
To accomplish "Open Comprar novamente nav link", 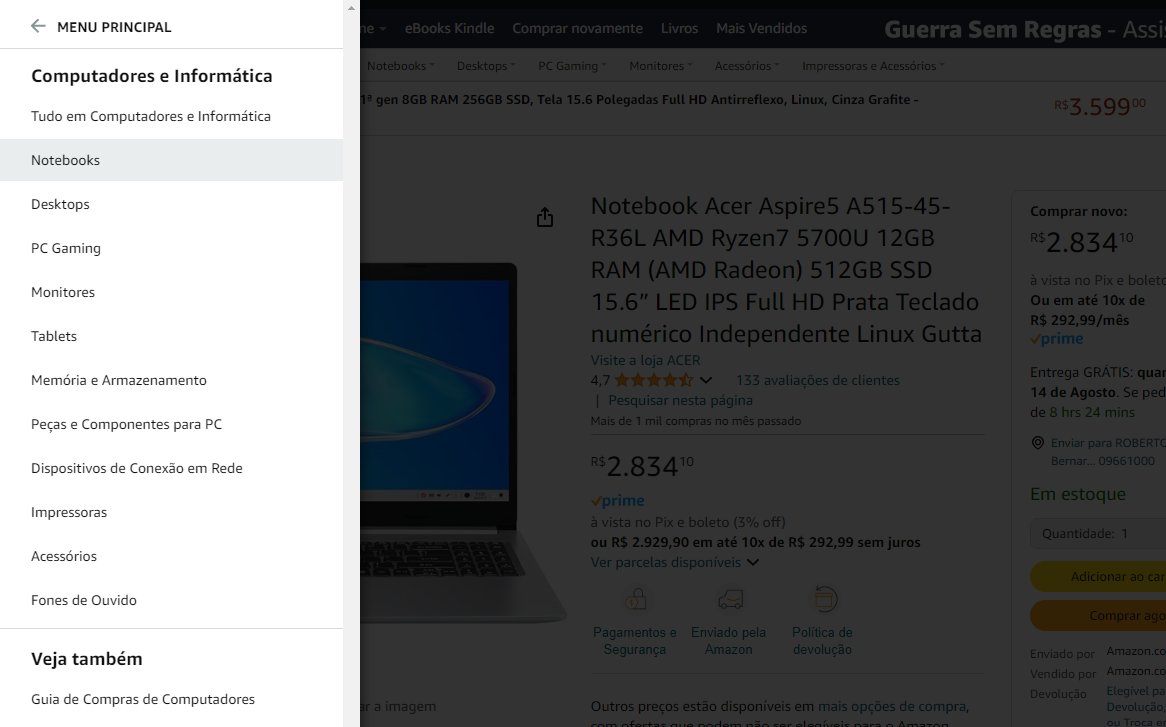I will [577, 28].
